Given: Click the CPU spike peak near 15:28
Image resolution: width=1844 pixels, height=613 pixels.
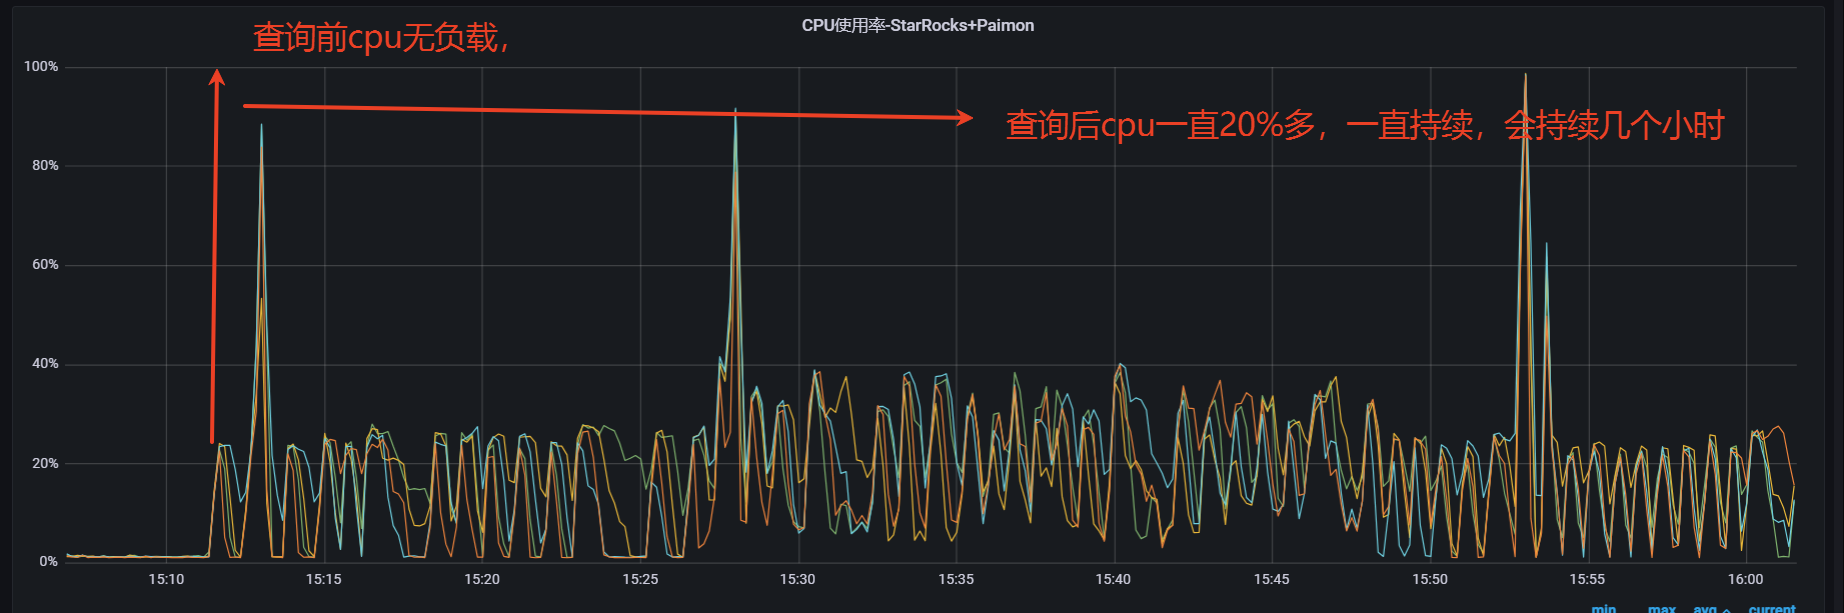Looking at the screenshot, I should [x=735, y=110].
